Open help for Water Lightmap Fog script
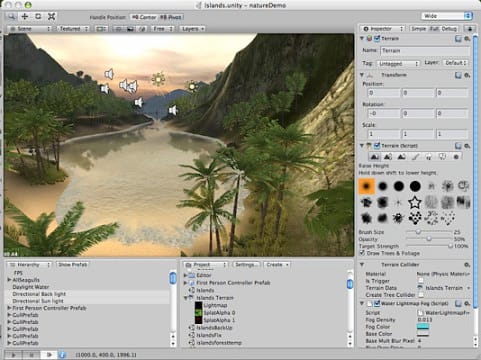Image resolution: width=481 pixels, height=360 pixels. click(x=458, y=303)
